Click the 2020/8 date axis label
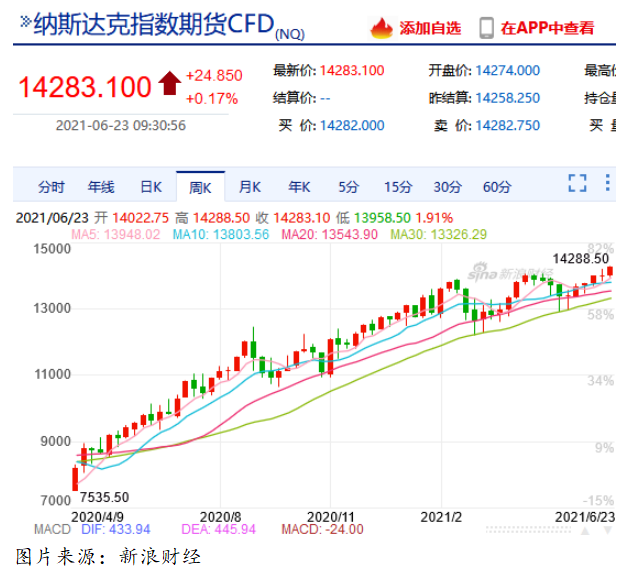This screenshot has height=571, width=643. 220,517
